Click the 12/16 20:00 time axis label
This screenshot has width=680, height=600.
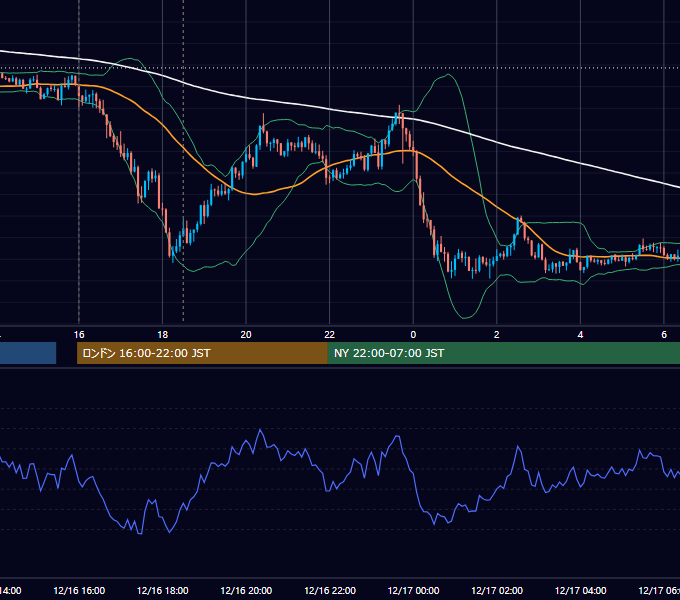(246, 590)
